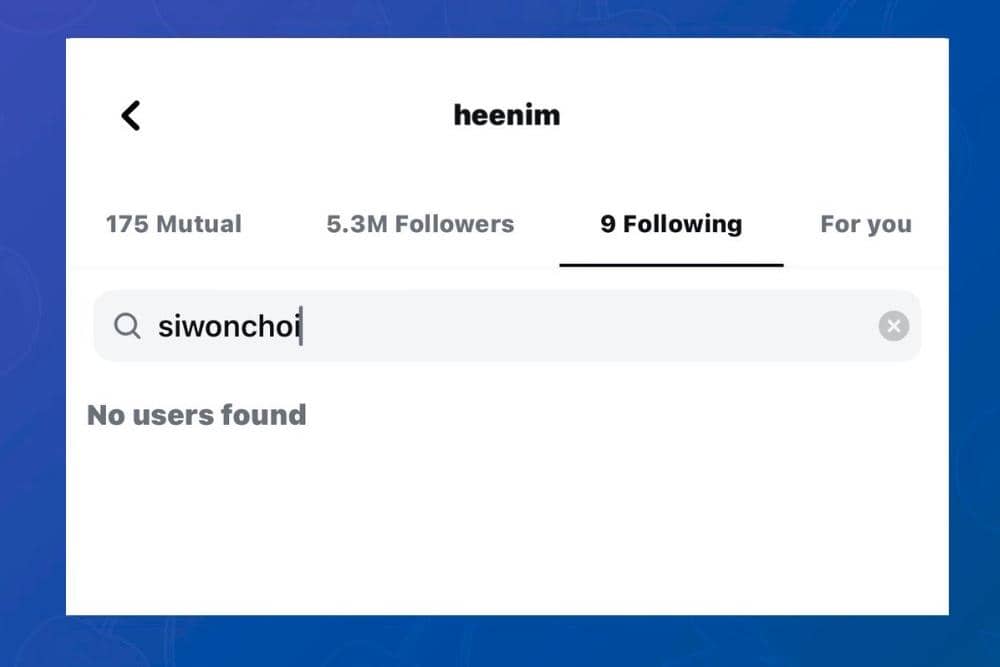
Task: Show the For you tab
Action: (x=865, y=224)
